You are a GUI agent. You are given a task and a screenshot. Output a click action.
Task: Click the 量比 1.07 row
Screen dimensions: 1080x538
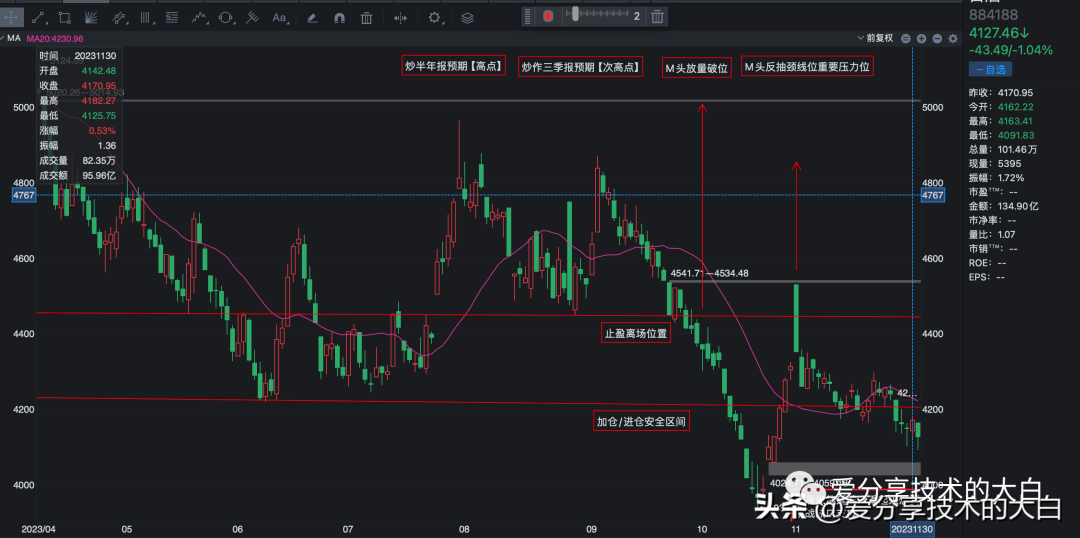tap(993, 234)
